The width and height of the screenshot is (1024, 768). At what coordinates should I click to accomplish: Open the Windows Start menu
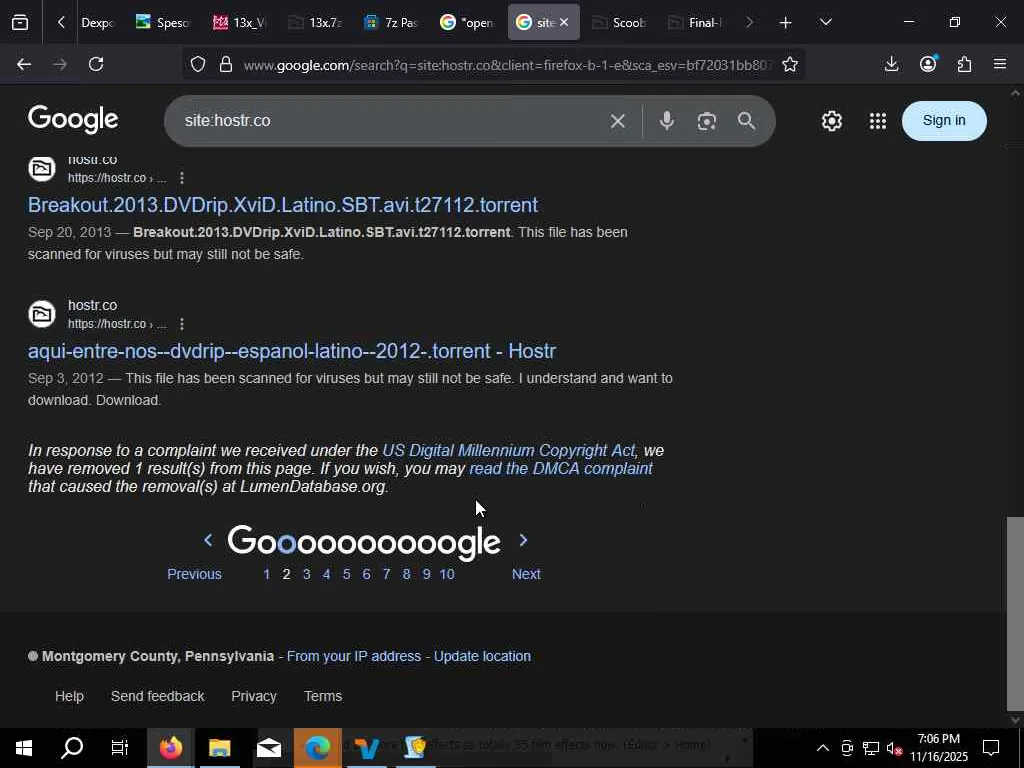click(24, 748)
